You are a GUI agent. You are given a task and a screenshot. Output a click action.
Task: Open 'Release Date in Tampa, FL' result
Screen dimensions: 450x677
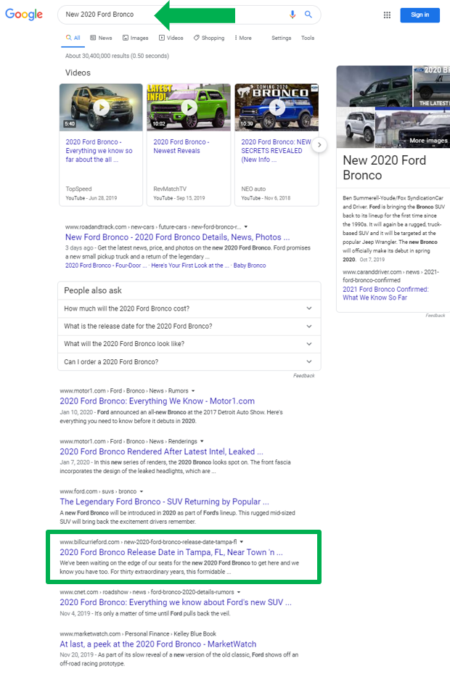(171, 552)
